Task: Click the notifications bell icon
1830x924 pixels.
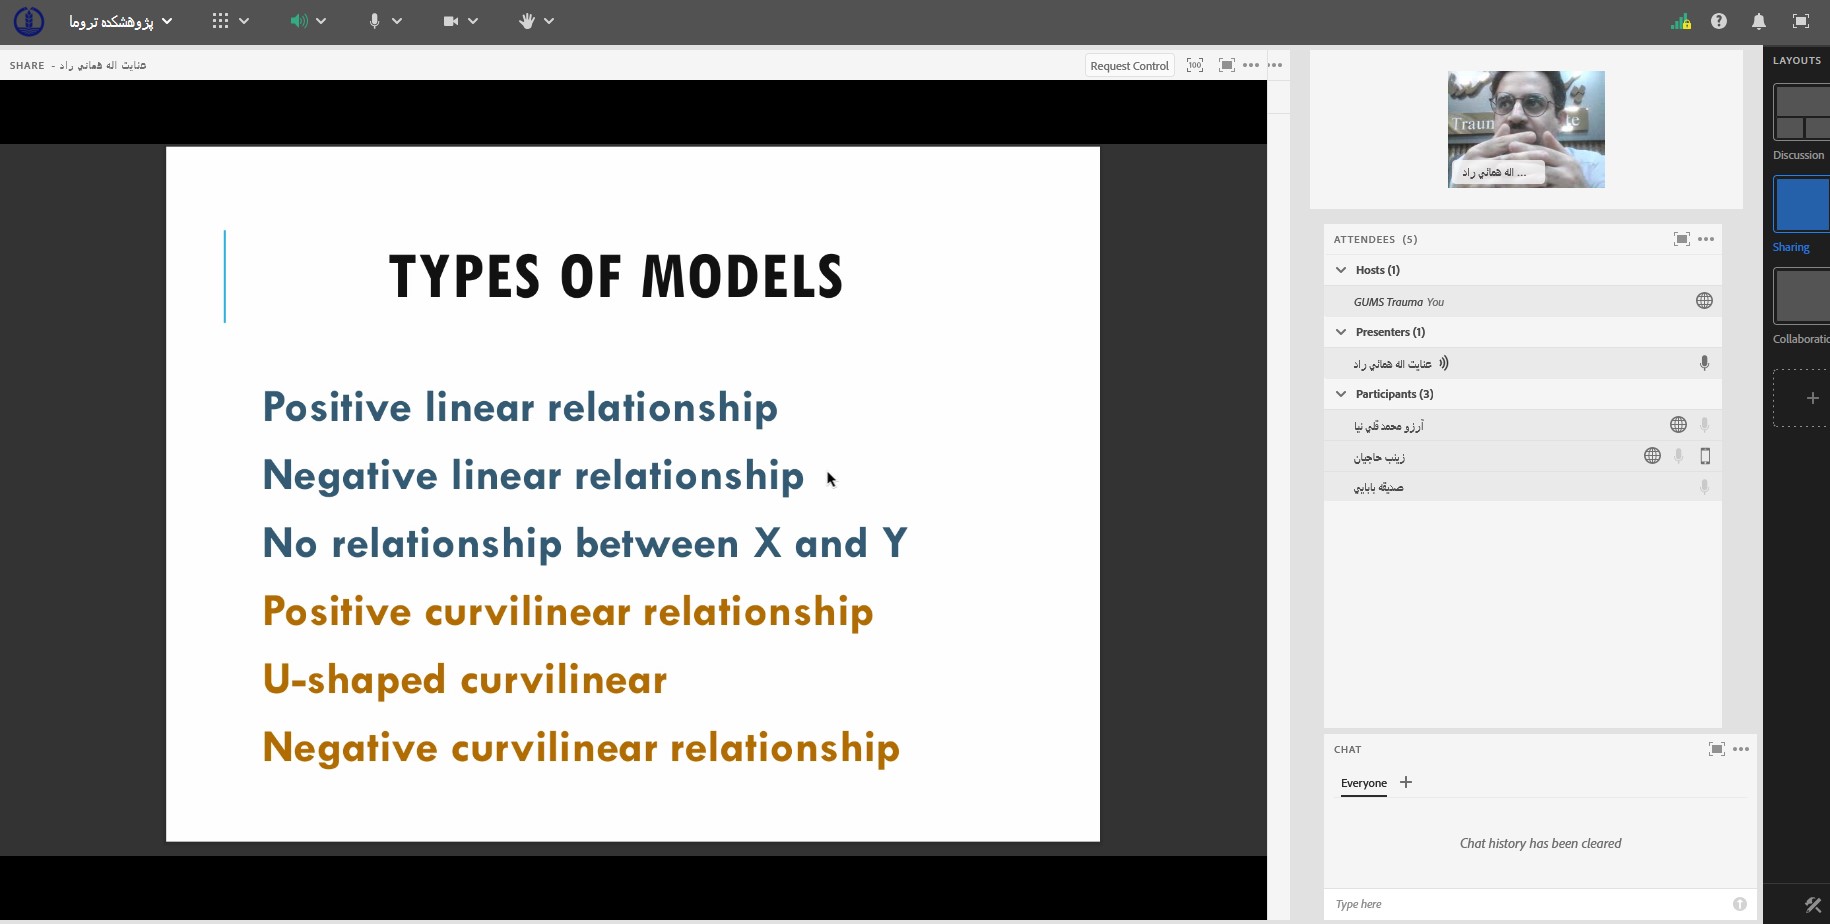Action: (x=1759, y=21)
